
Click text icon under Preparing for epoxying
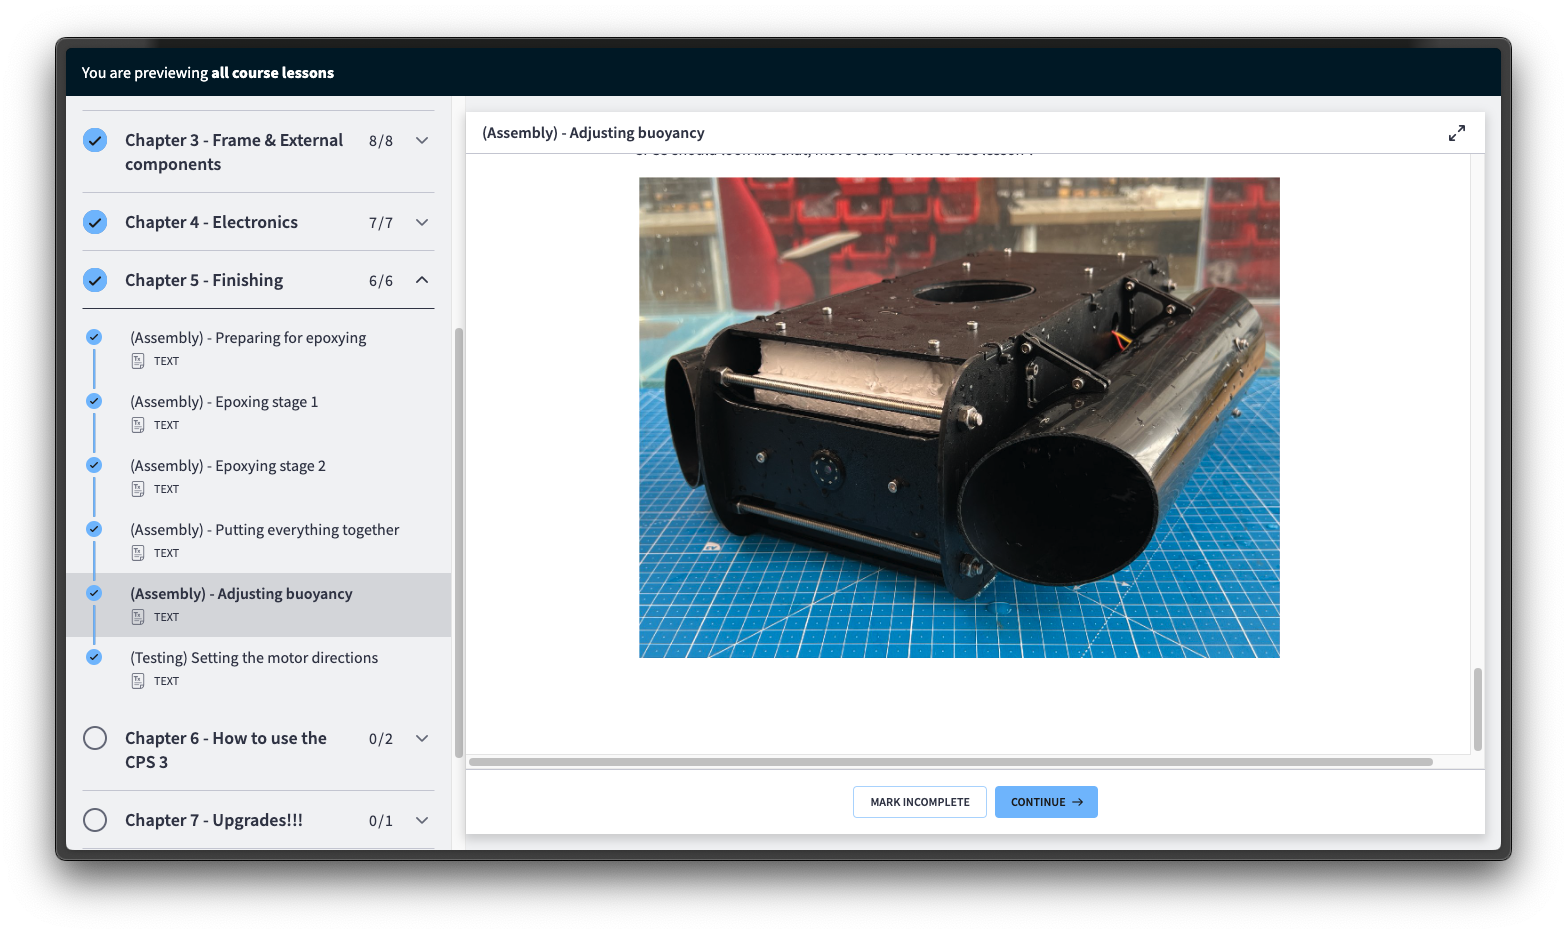138,361
